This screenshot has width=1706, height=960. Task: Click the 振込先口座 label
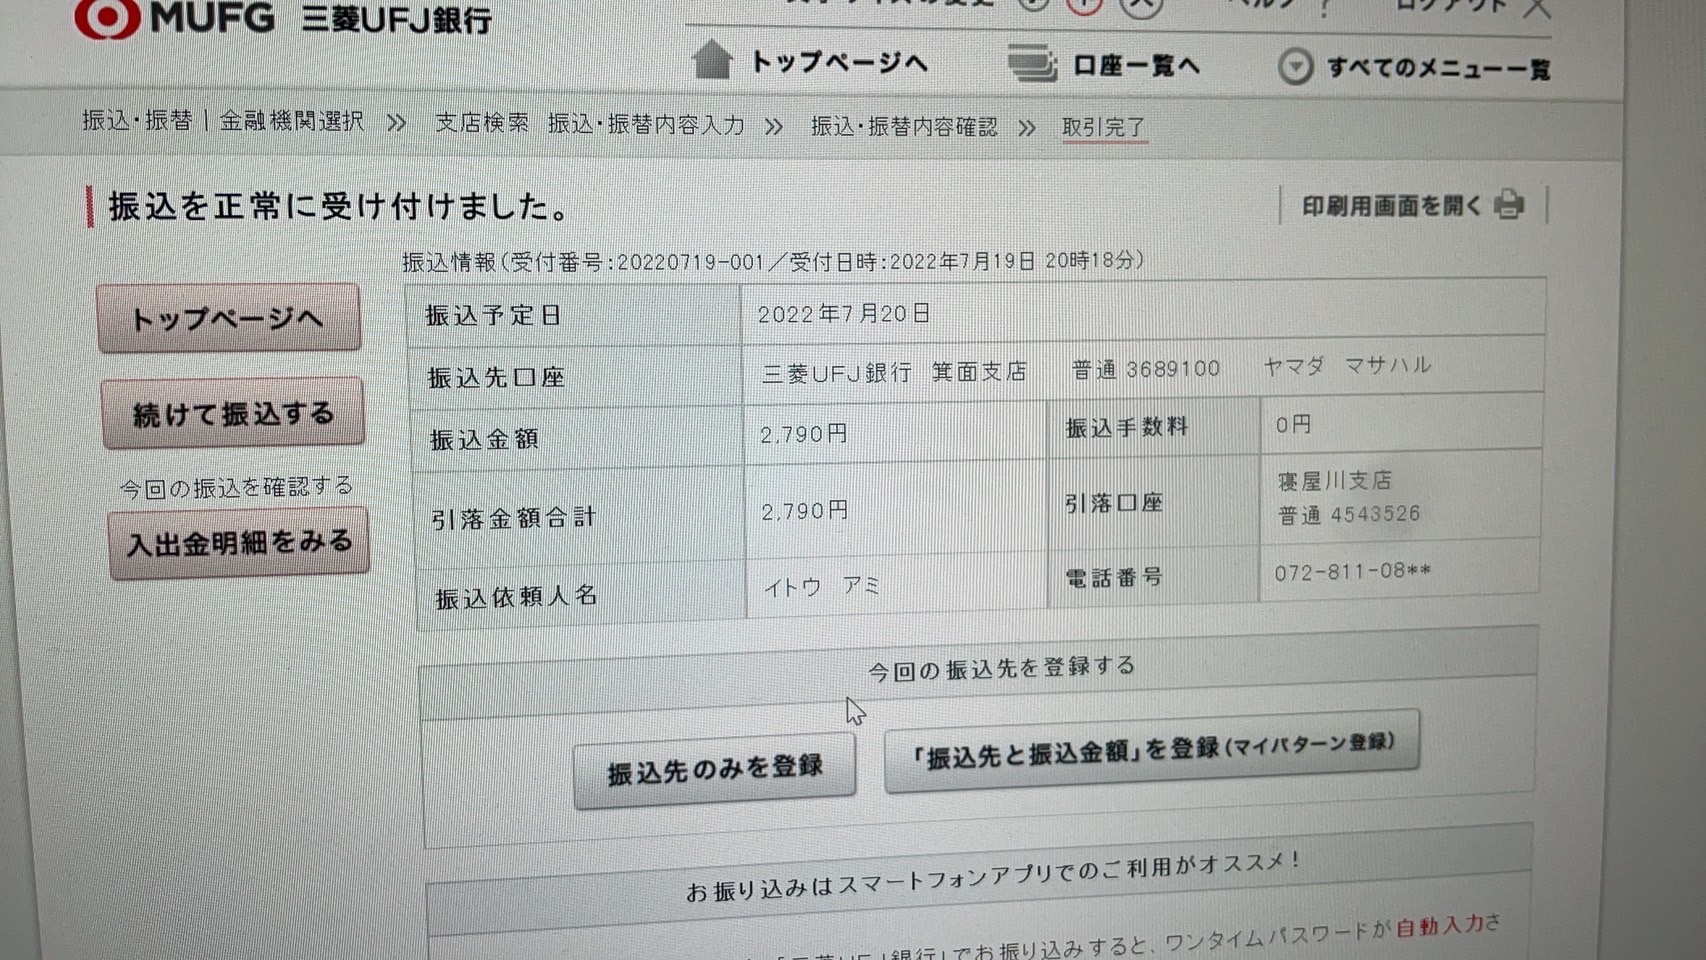pos(496,377)
